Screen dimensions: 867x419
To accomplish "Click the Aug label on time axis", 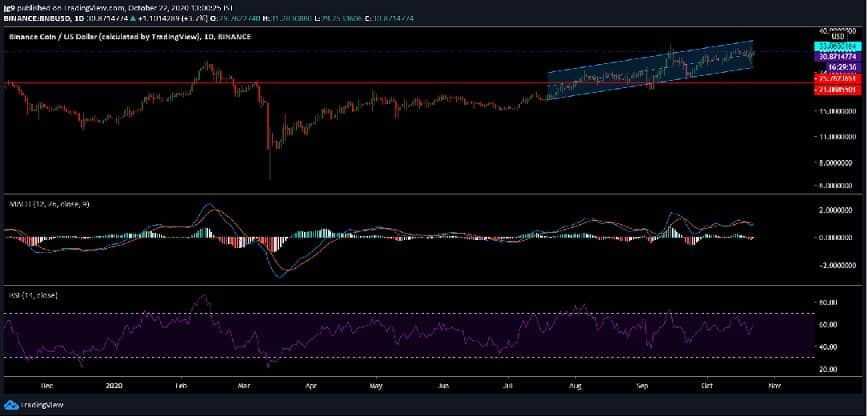I will [575, 383].
